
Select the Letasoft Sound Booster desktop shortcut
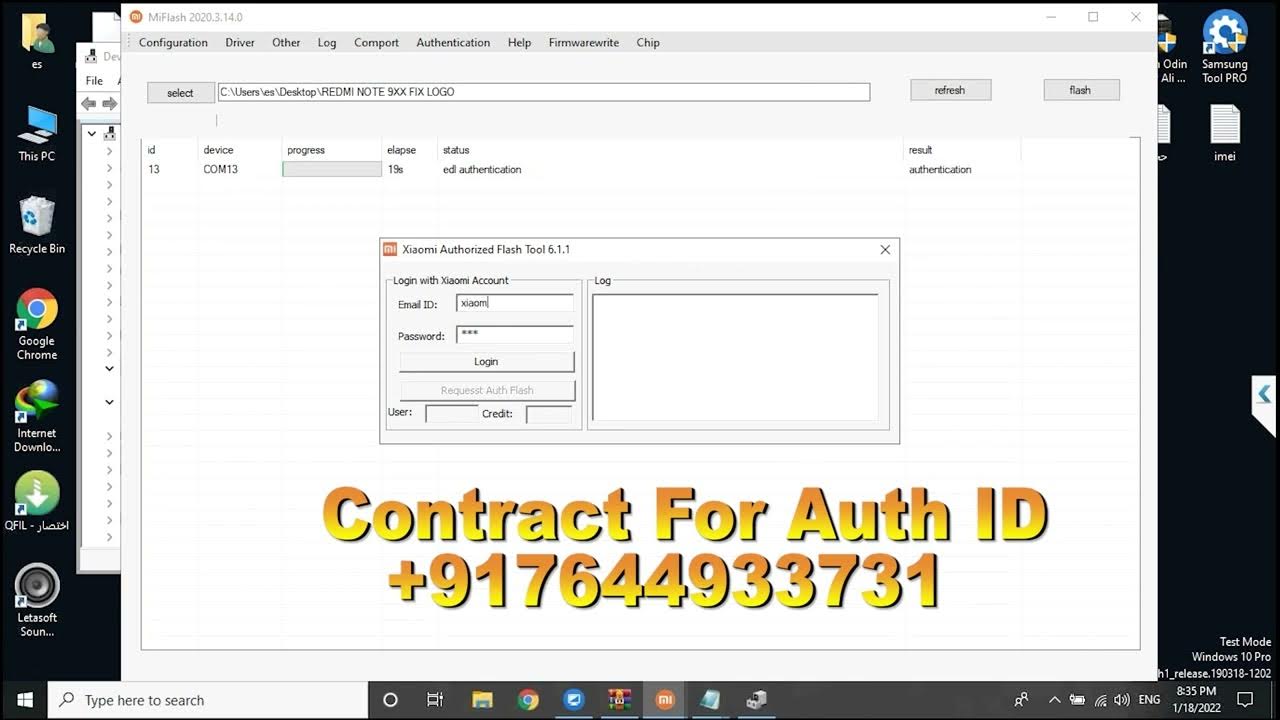point(37,600)
